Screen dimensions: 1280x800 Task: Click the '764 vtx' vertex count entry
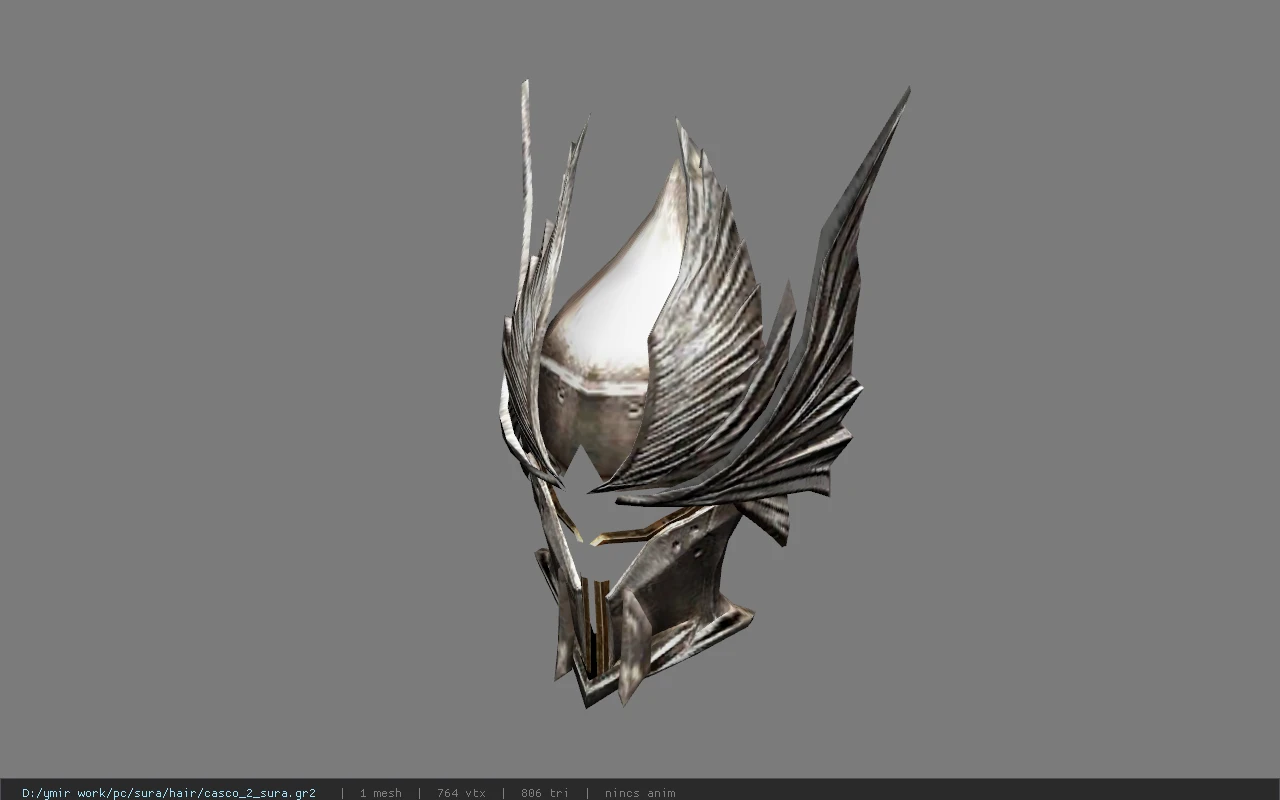pos(461,793)
